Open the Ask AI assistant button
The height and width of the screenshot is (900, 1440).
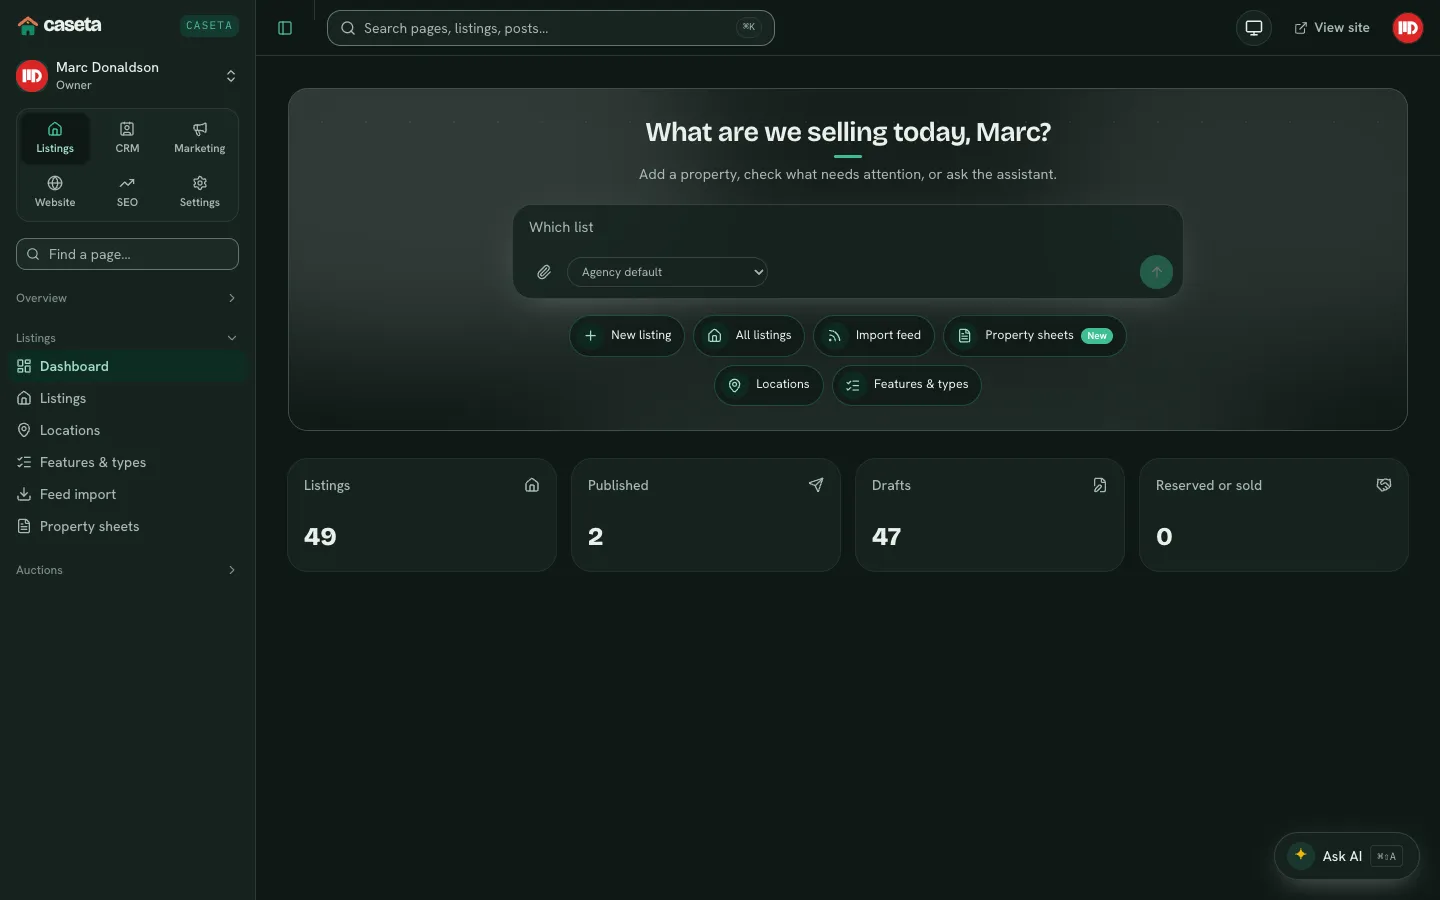pos(1347,856)
